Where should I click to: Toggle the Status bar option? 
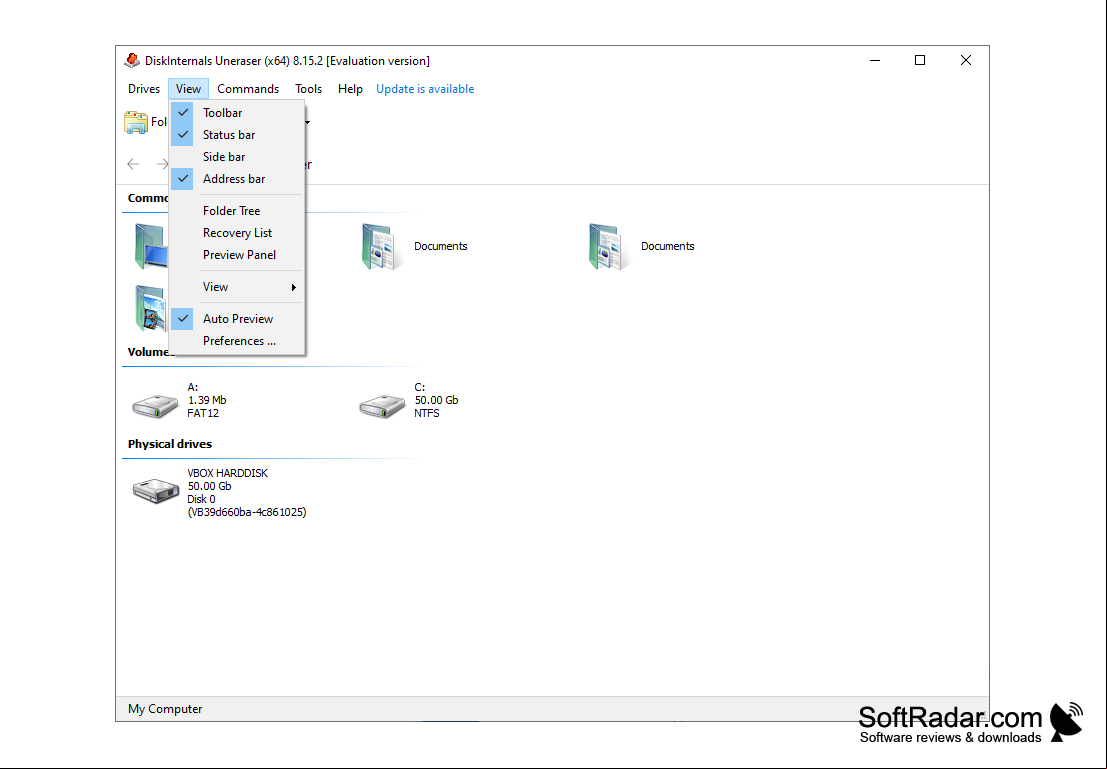click(x=237, y=135)
